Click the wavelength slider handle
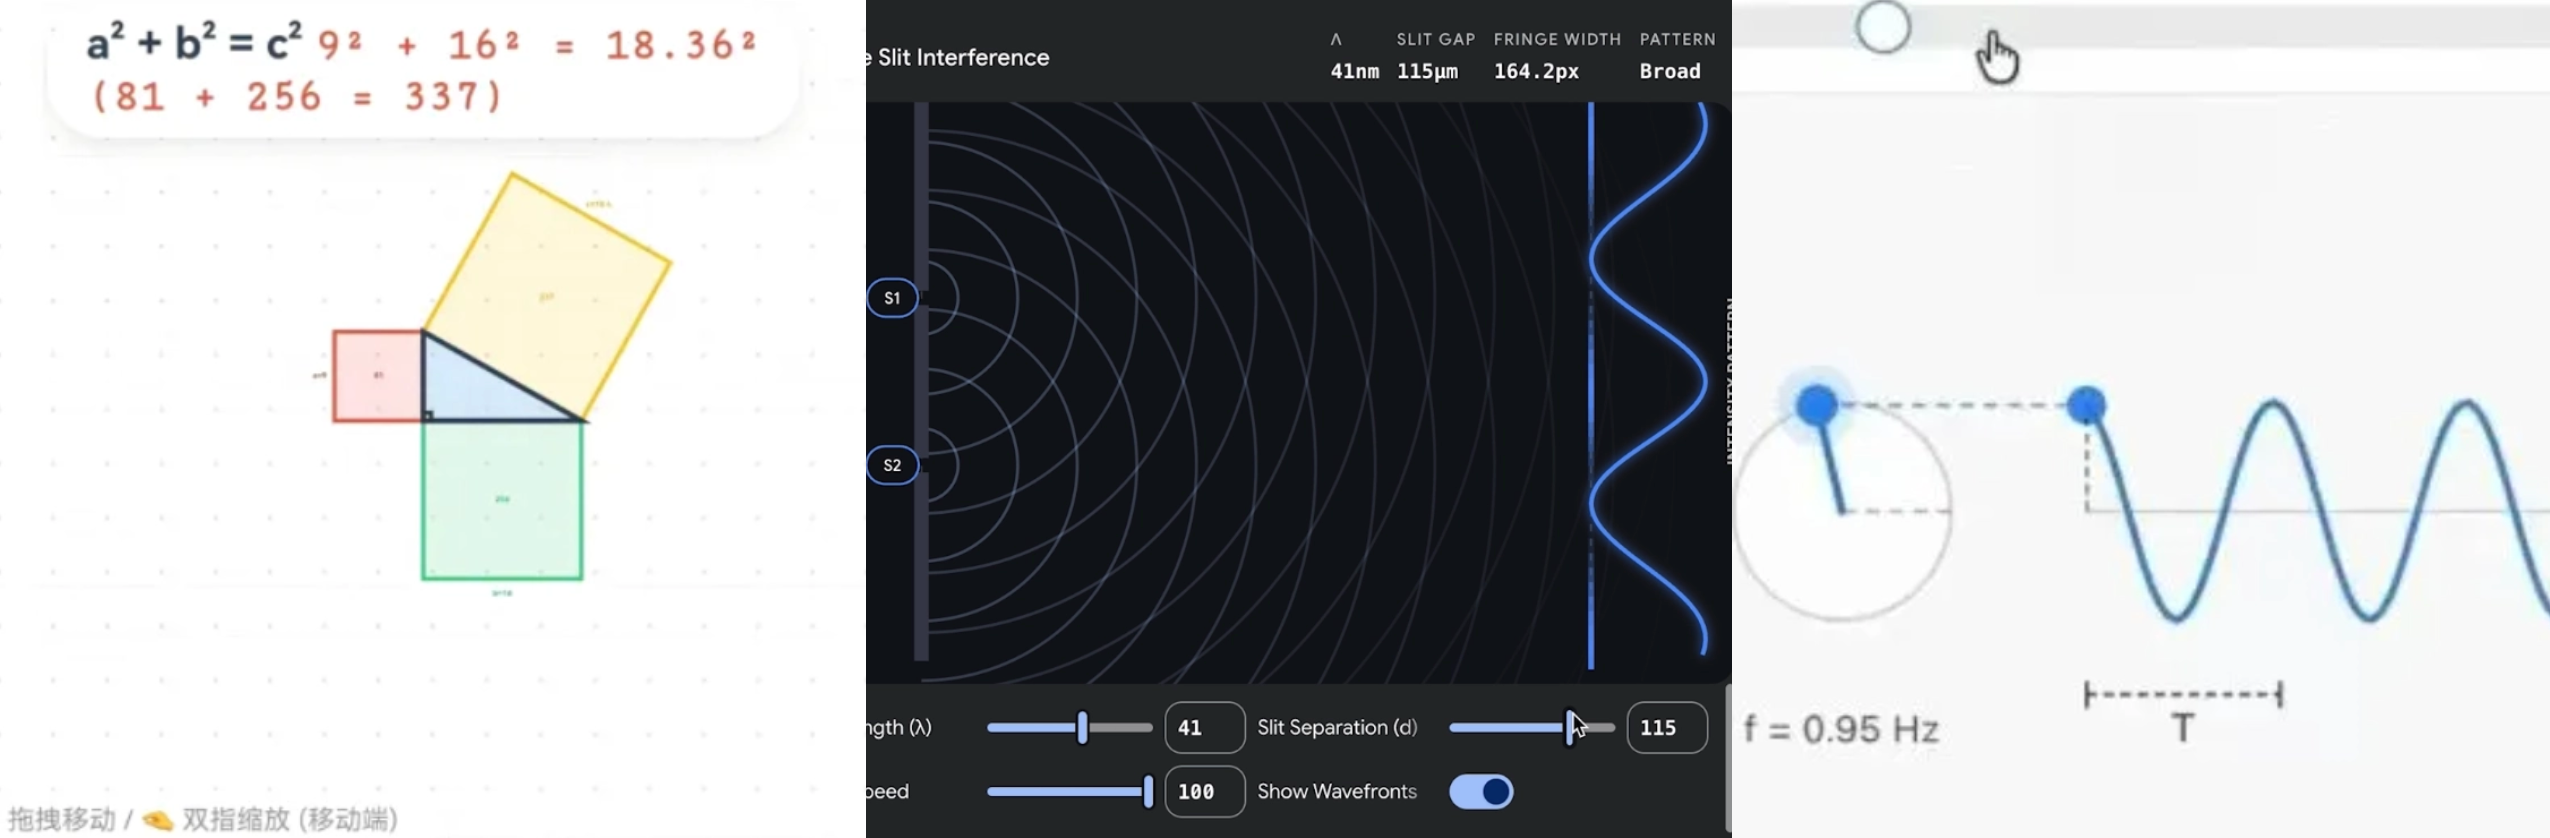 pos(1082,728)
